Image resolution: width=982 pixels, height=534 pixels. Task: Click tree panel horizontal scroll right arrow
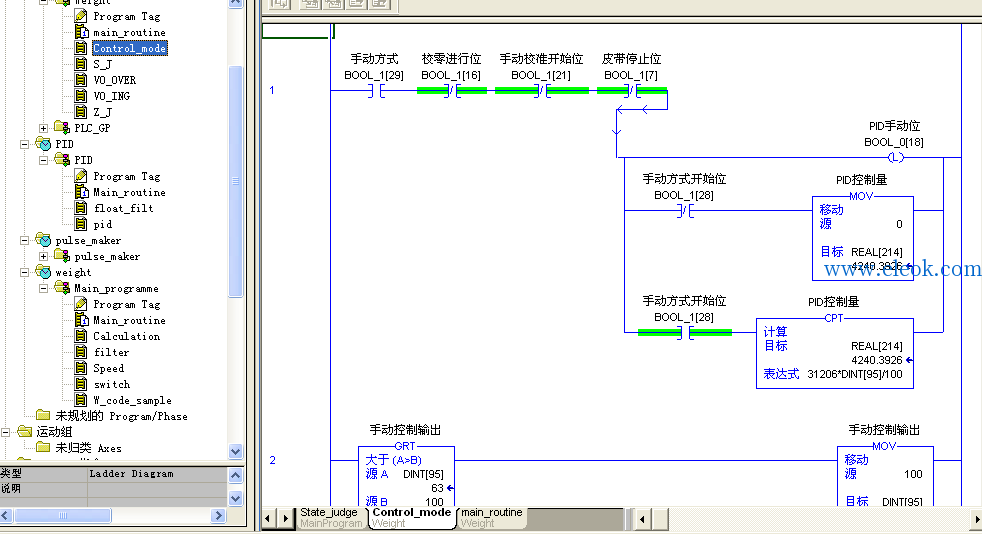(219, 515)
